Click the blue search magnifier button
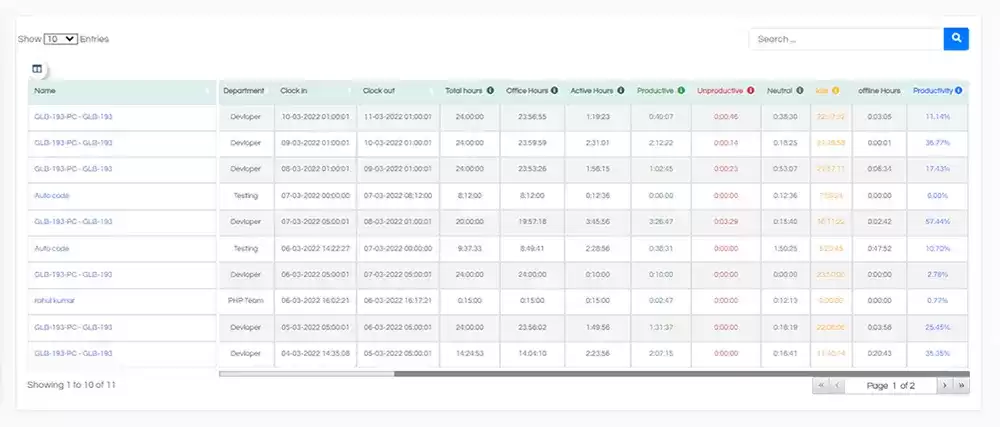This screenshot has height=427, width=1000. point(956,39)
